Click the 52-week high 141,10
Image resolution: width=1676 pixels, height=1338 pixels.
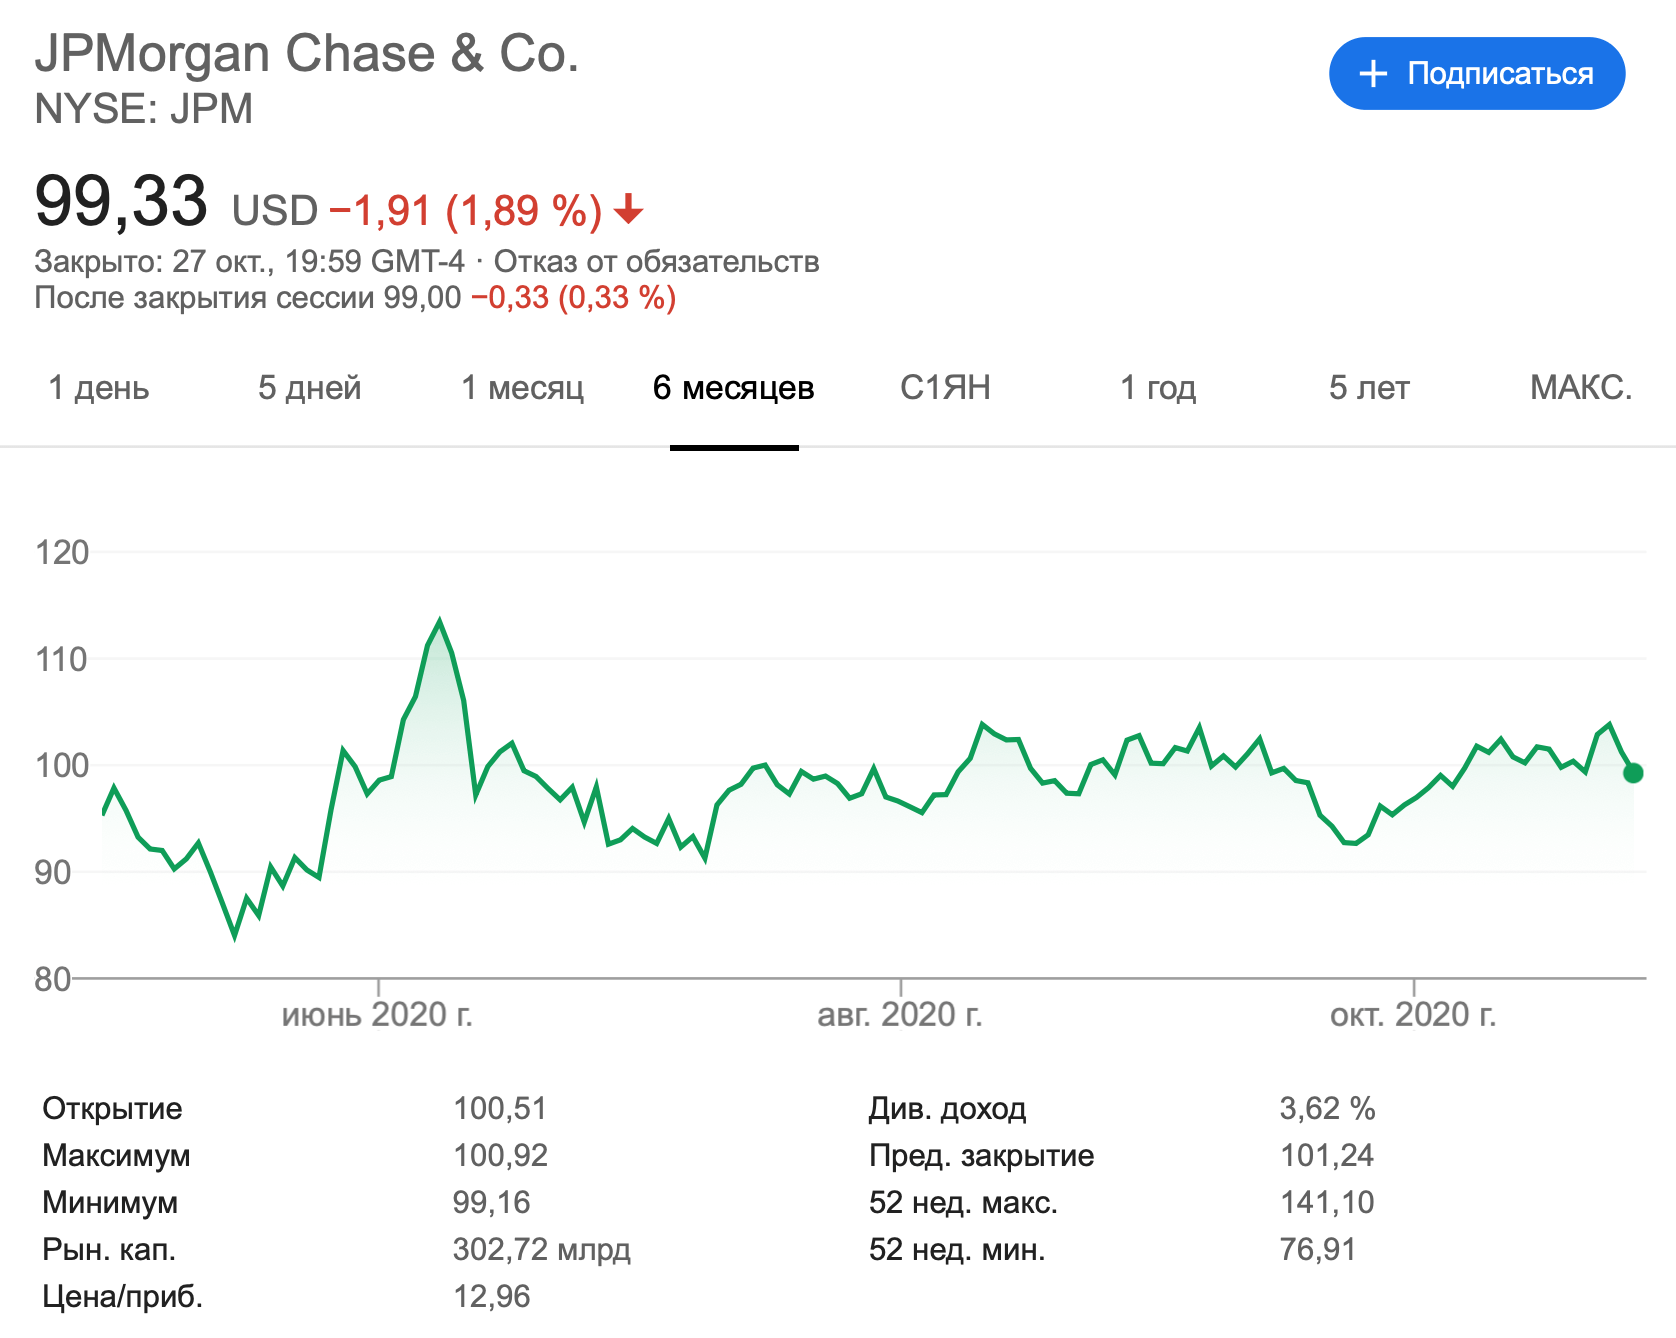pos(1327,1202)
